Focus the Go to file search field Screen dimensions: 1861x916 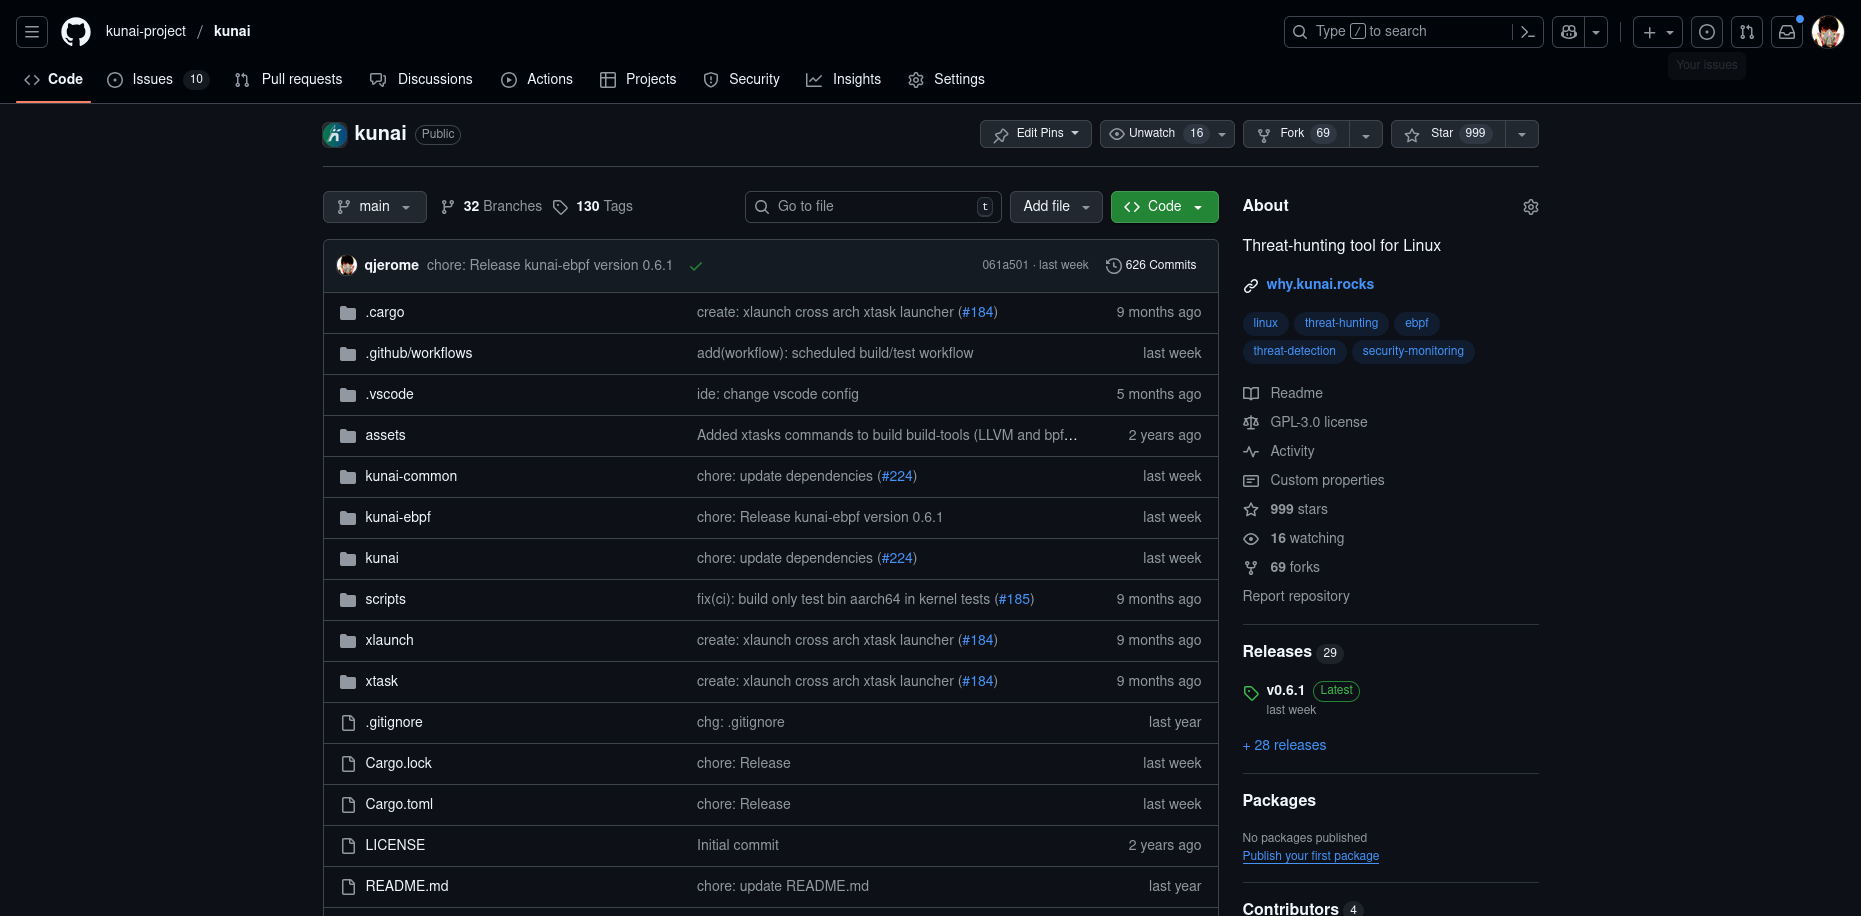point(873,207)
